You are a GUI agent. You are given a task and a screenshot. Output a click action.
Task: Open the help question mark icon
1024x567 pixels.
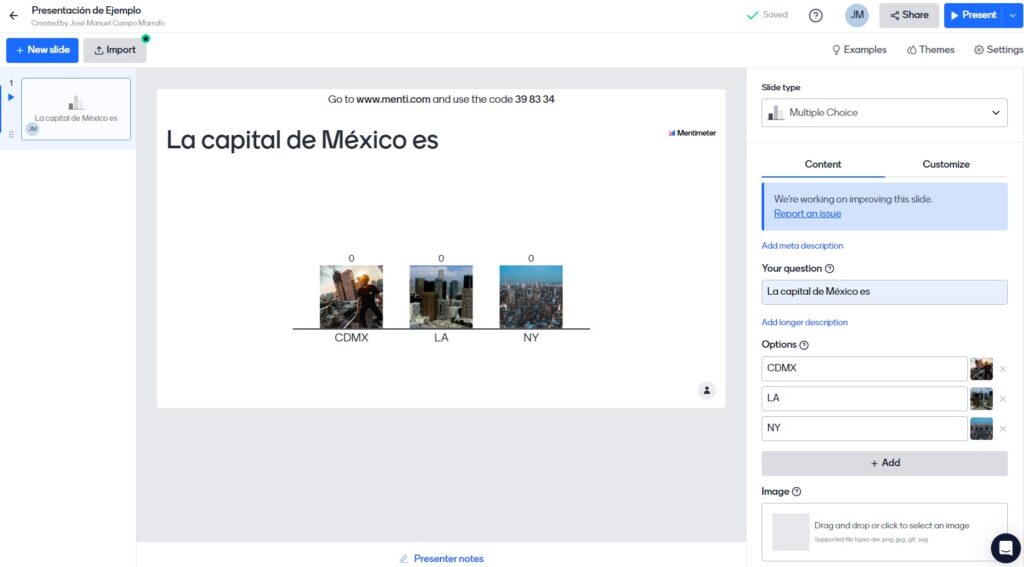click(x=815, y=15)
